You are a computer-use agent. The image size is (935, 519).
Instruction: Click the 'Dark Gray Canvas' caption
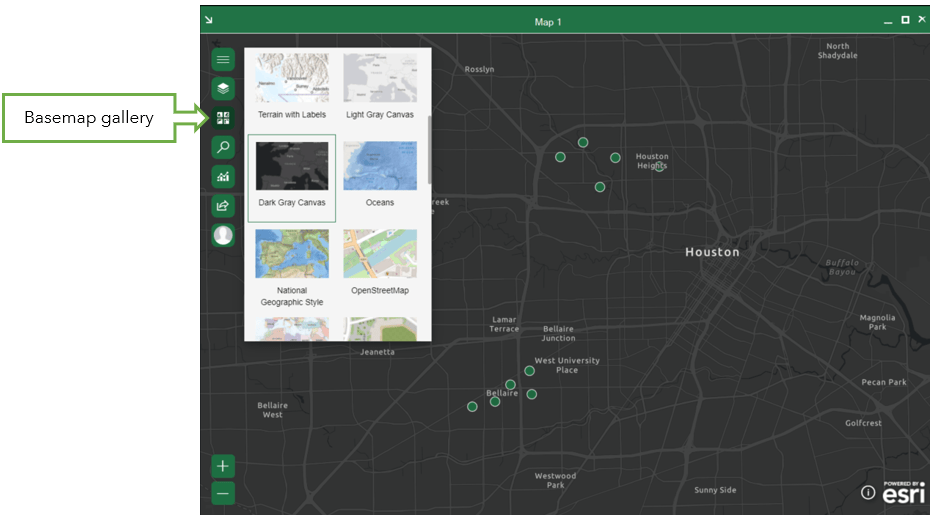292,203
